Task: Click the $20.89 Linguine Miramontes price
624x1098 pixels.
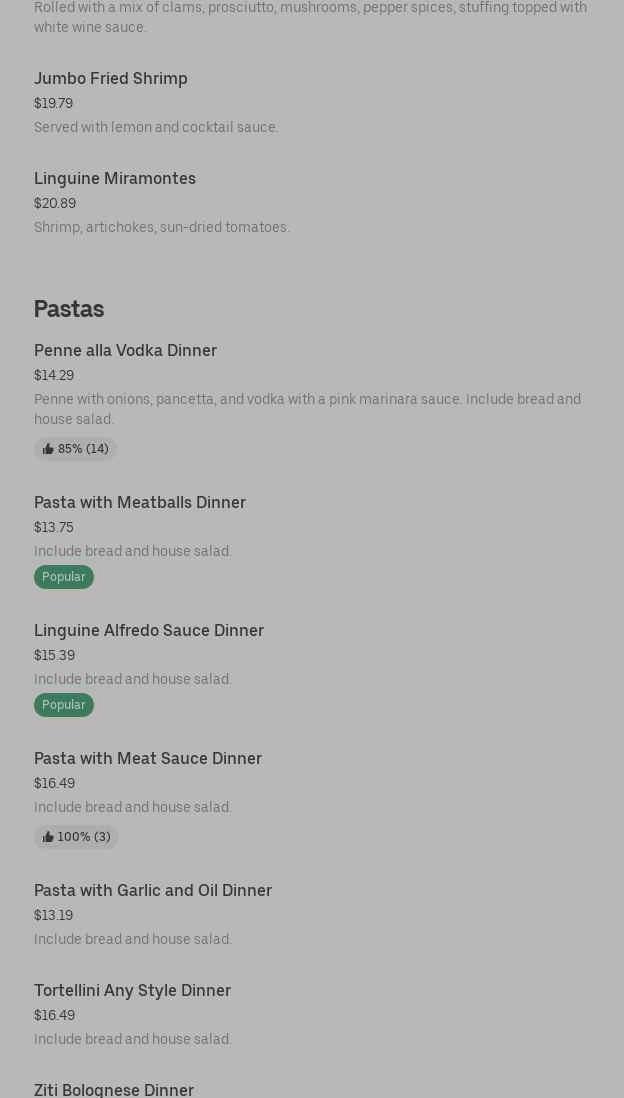Action: tap(55, 203)
